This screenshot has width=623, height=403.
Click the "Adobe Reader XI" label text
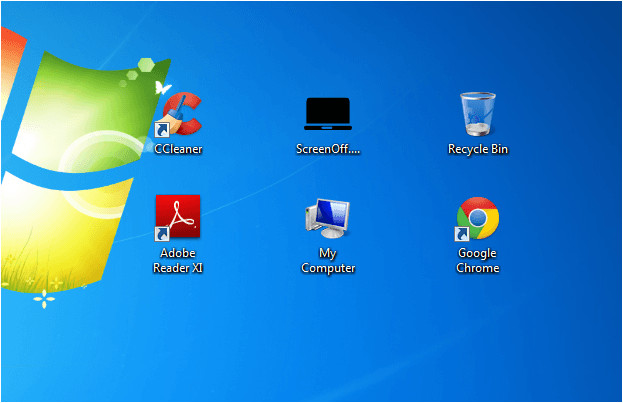[x=178, y=260]
